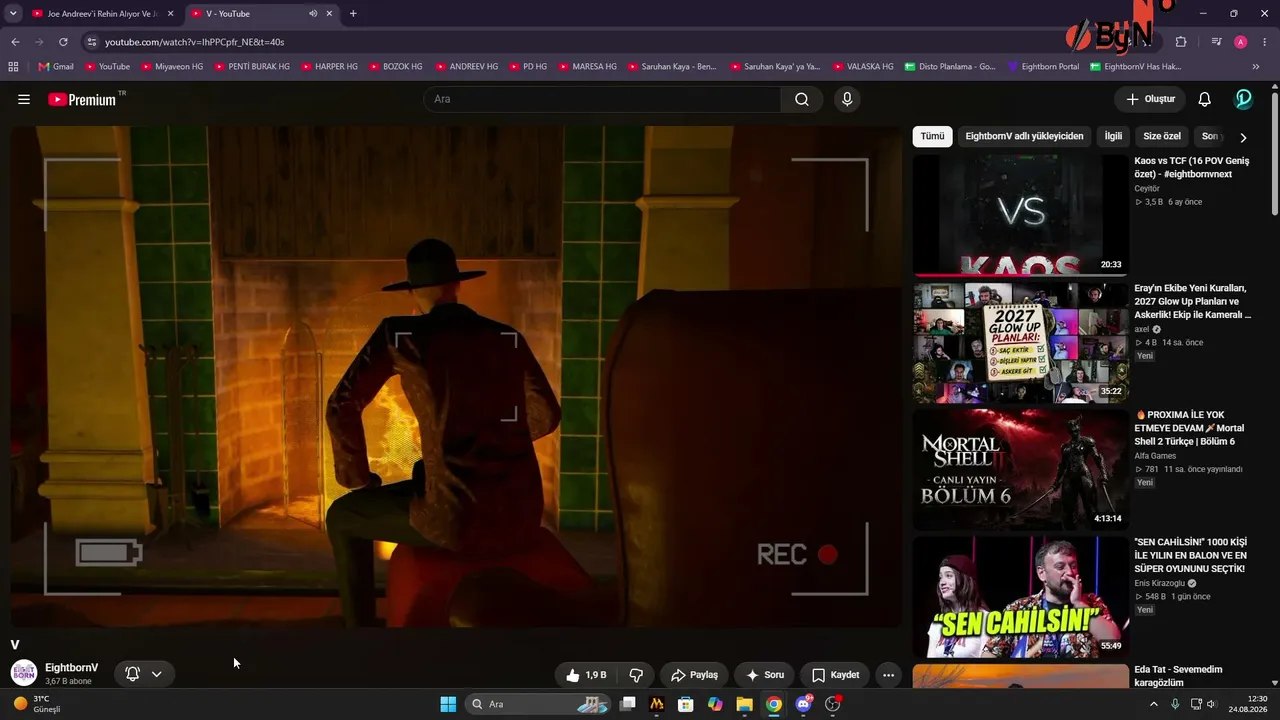Click the Soru ask button
The height and width of the screenshot is (720, 1280).
(765, 675)
